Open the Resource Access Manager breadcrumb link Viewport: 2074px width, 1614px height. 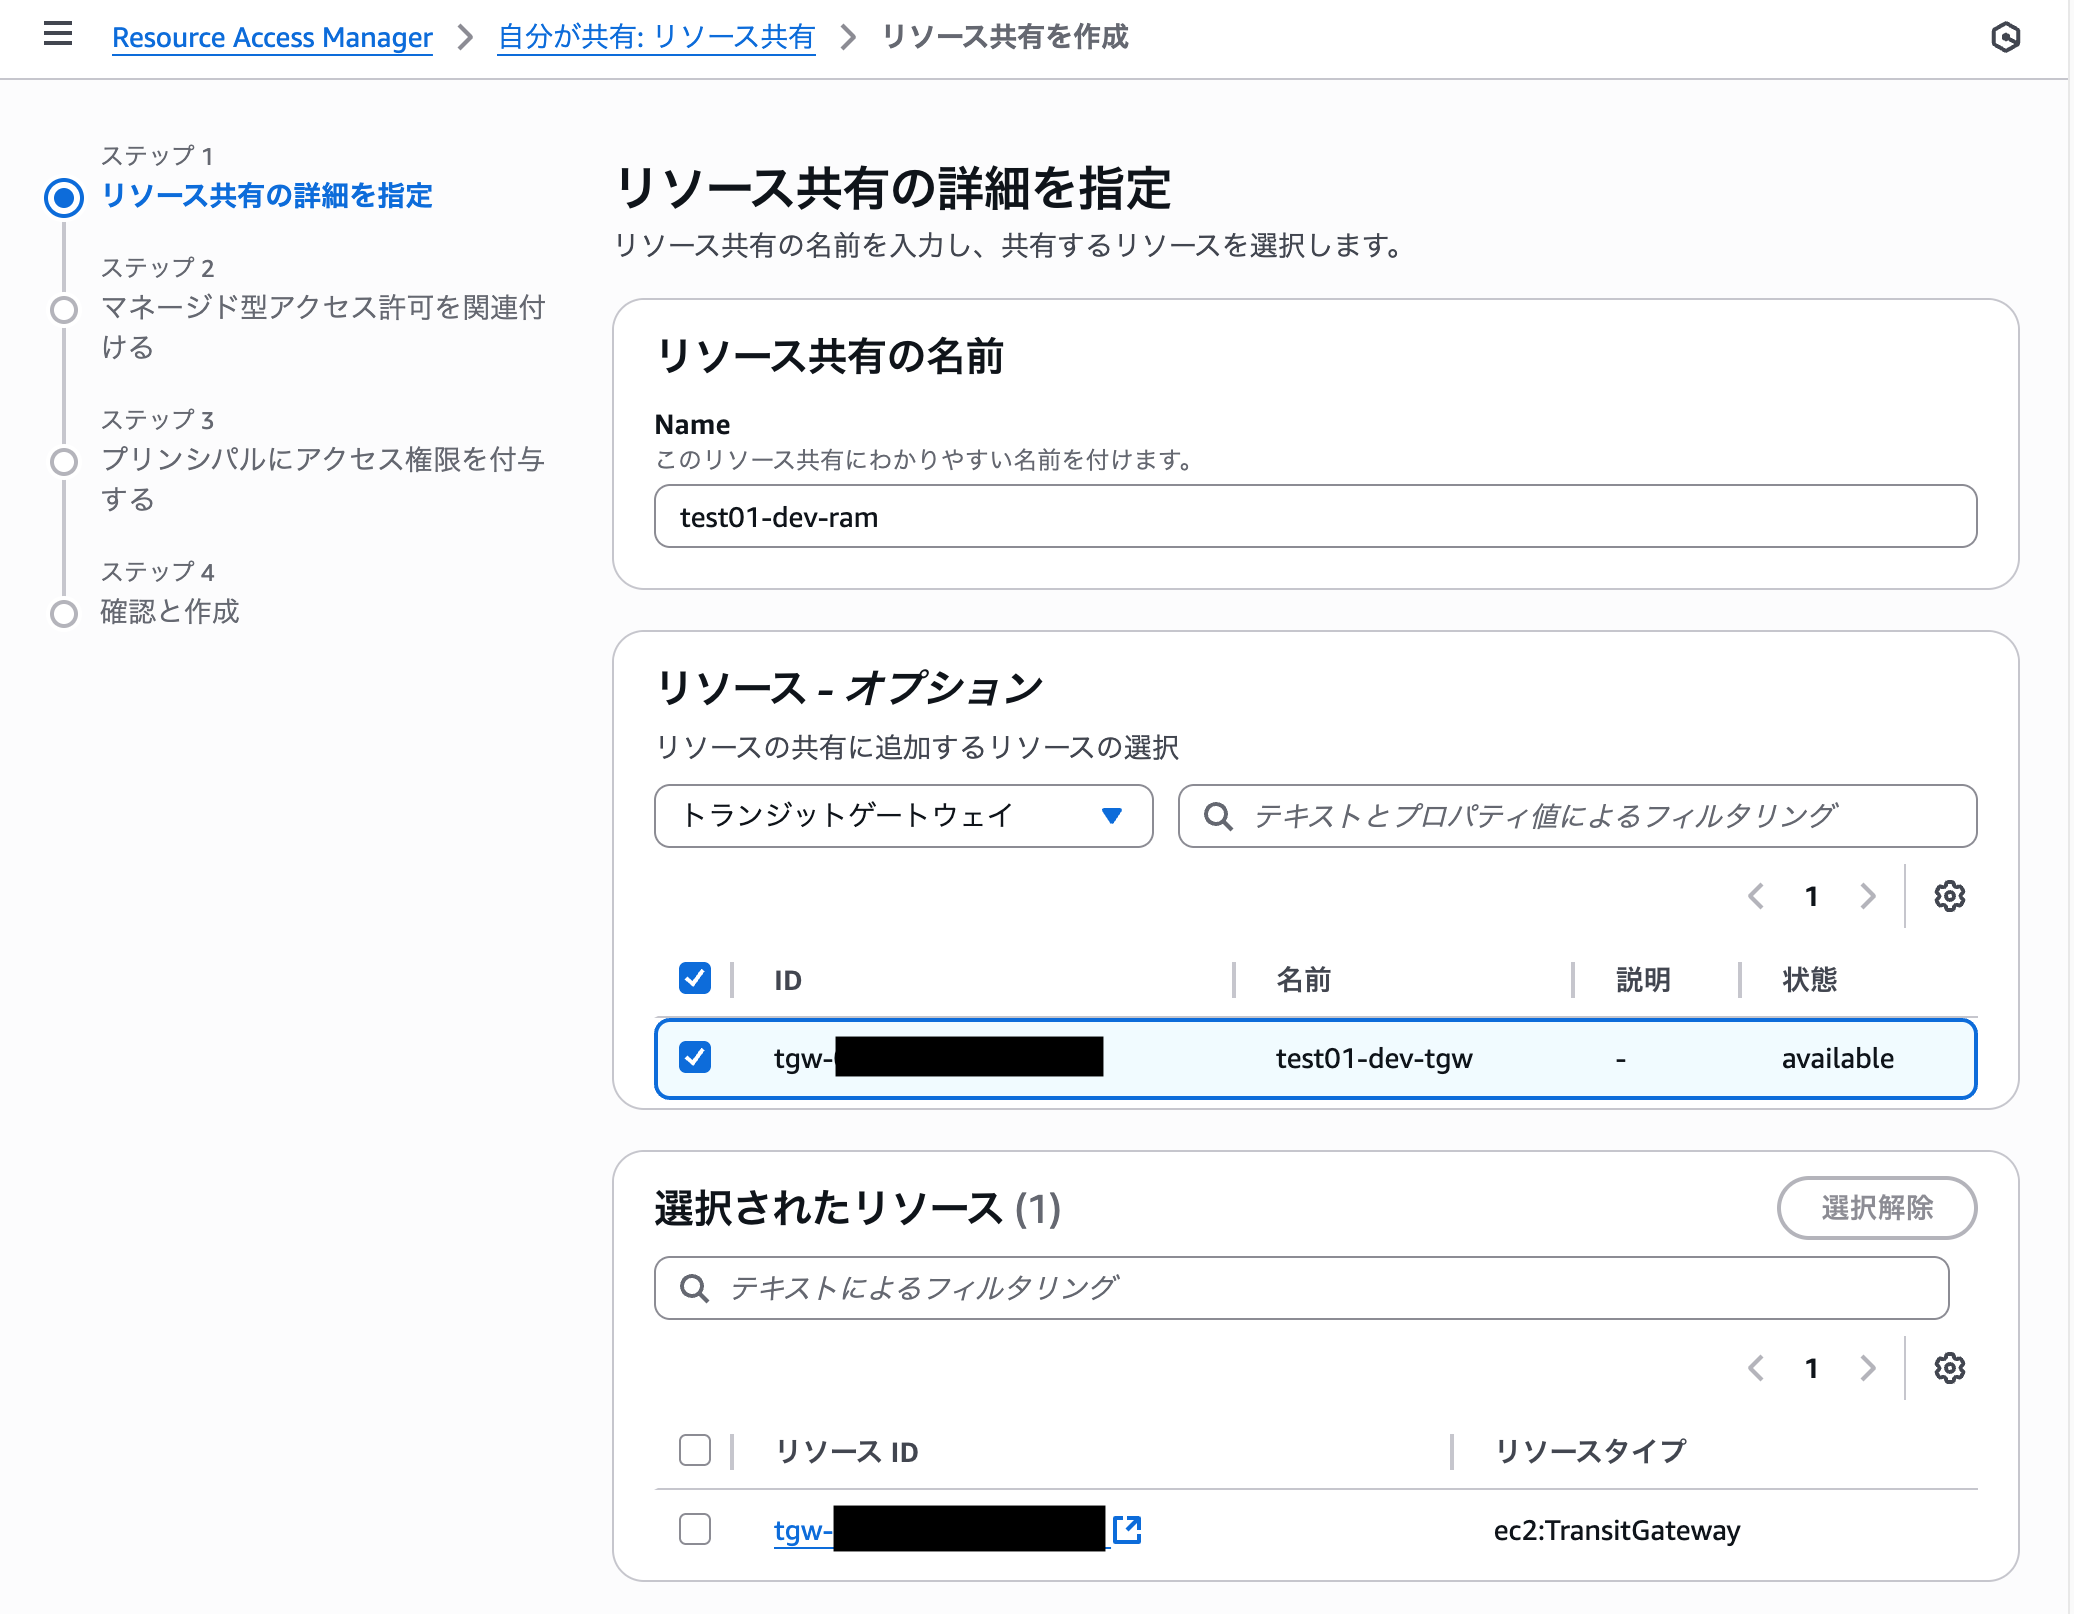[x=271, y=37]
